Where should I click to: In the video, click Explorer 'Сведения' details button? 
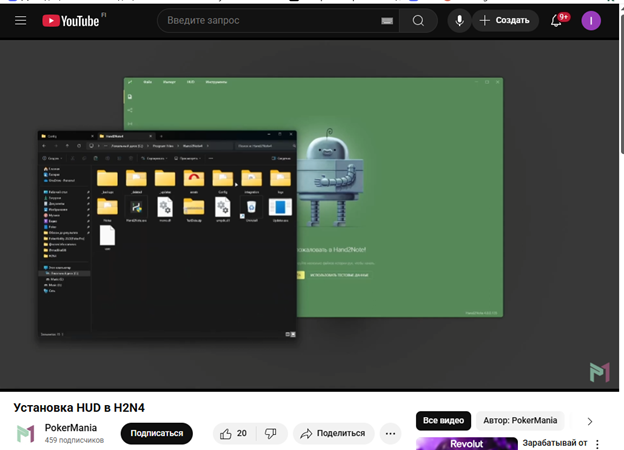281,158
